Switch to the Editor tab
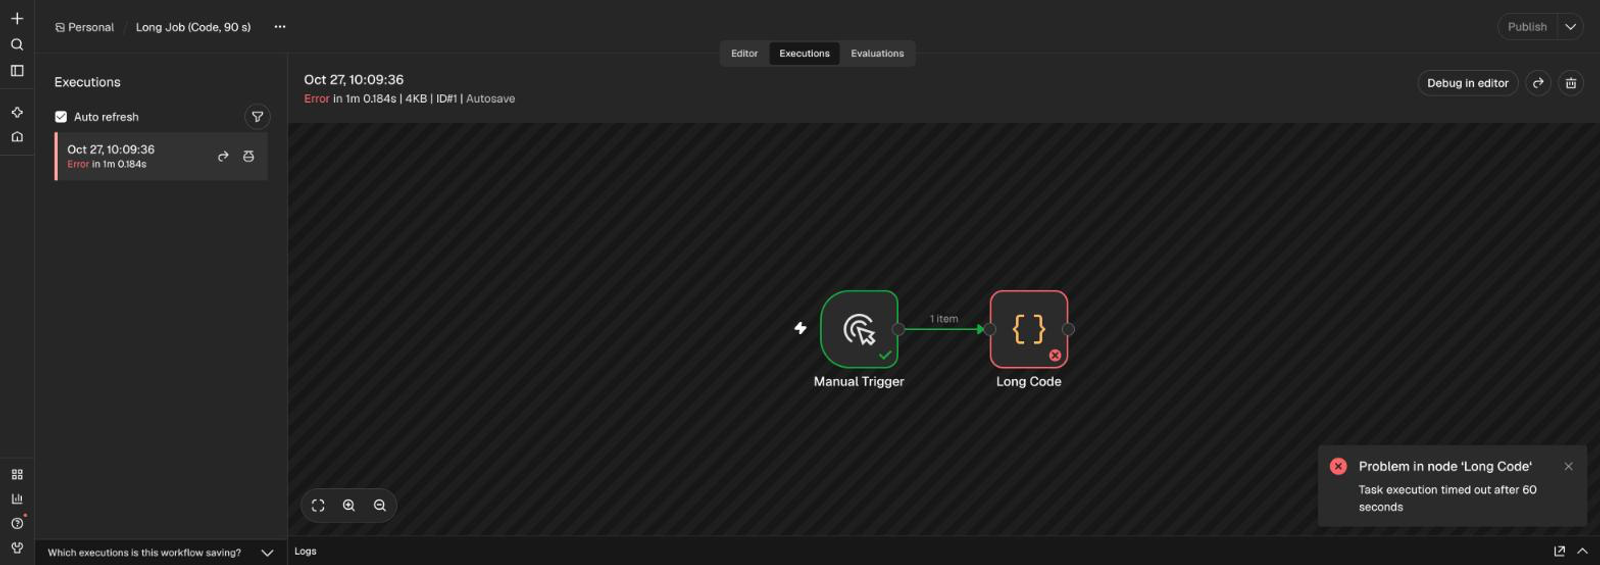The height and width of the screenshot is (565, 1600). tap(744, 54)
